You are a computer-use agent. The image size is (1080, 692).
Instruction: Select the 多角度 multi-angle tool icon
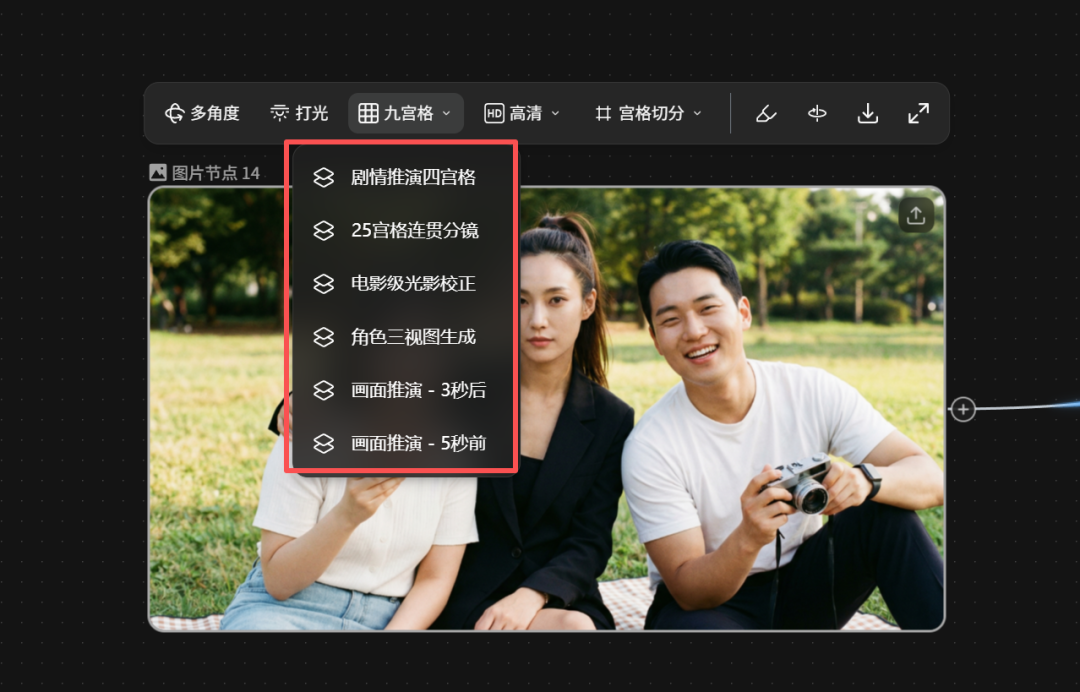coord(174,113)
